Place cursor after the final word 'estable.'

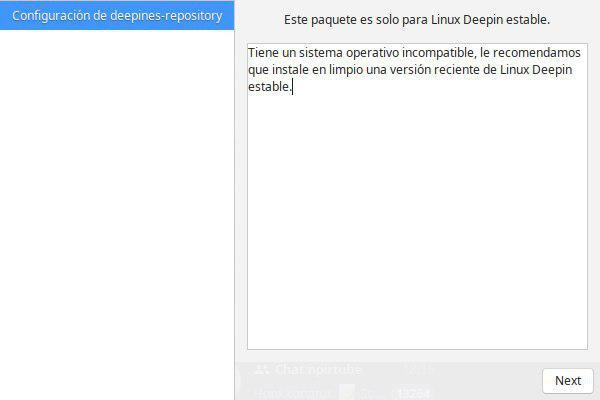point(292,87)
